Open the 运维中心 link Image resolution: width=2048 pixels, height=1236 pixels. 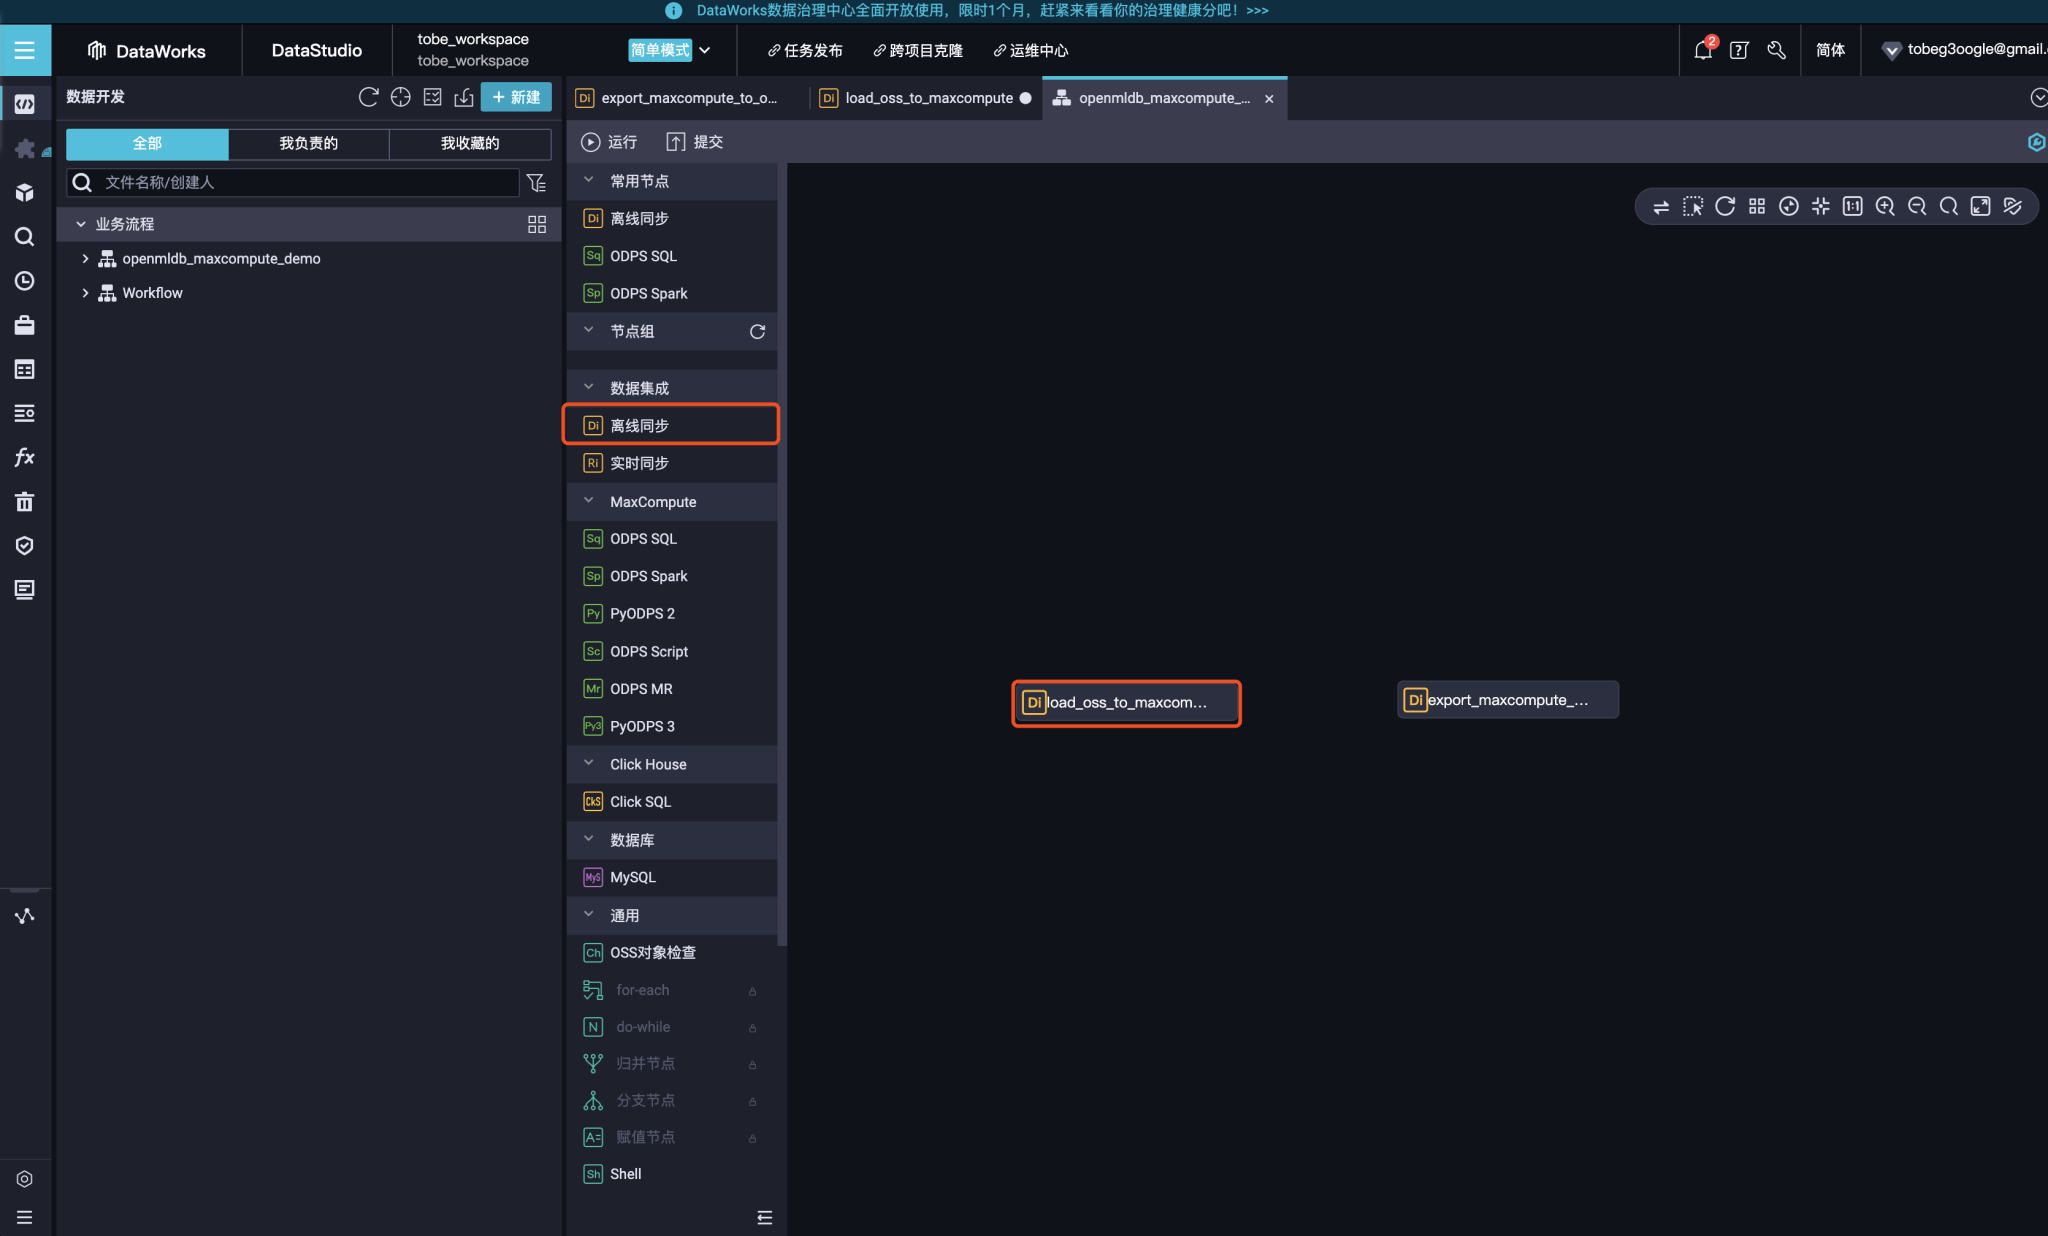pyautogui.click(x=1031, y=50)
